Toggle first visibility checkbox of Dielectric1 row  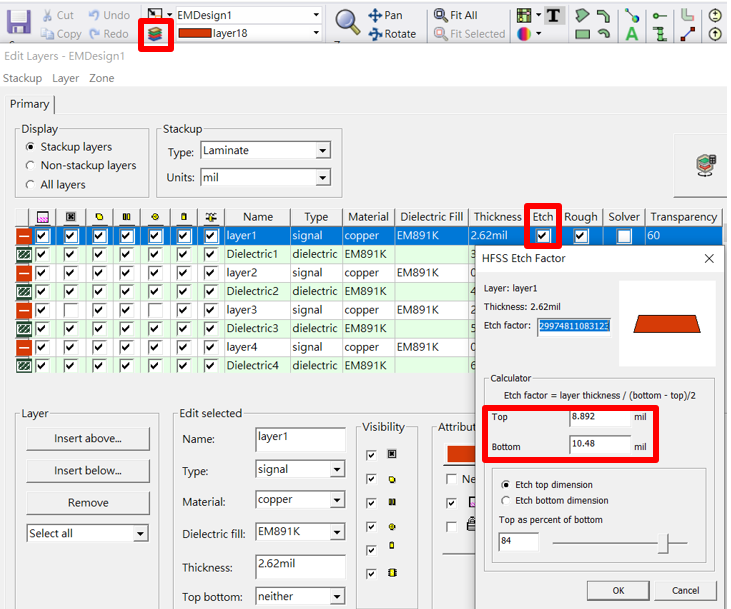pyautogui.click(x=42, y=254)
